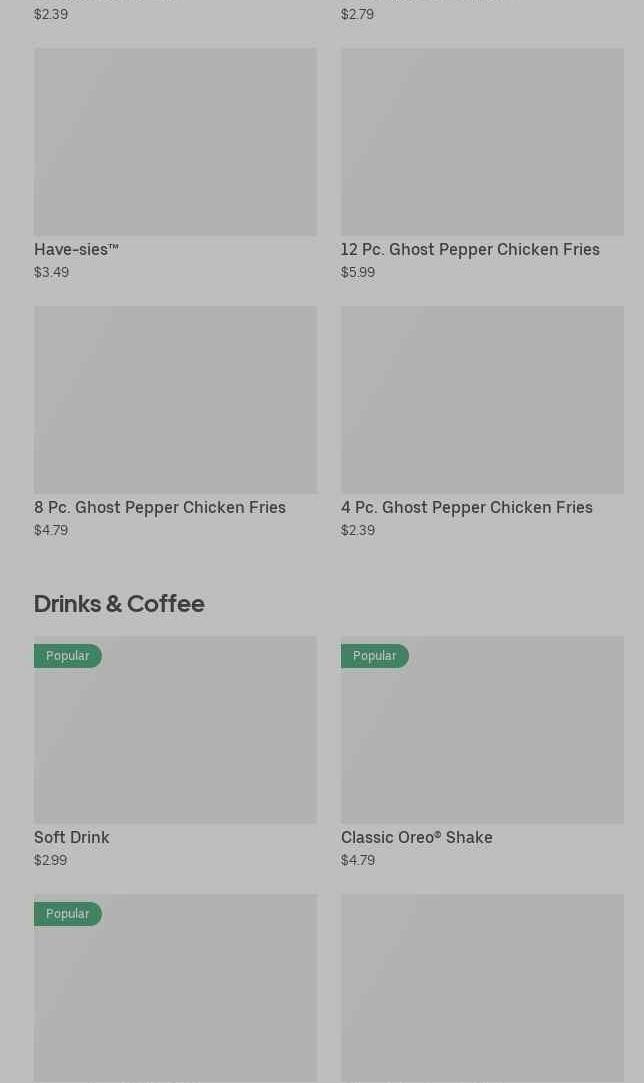This screenshot has width=644, height=1083.
Task: Select the Classic Oreo® Shake title
Action: (x=417, y=837)
